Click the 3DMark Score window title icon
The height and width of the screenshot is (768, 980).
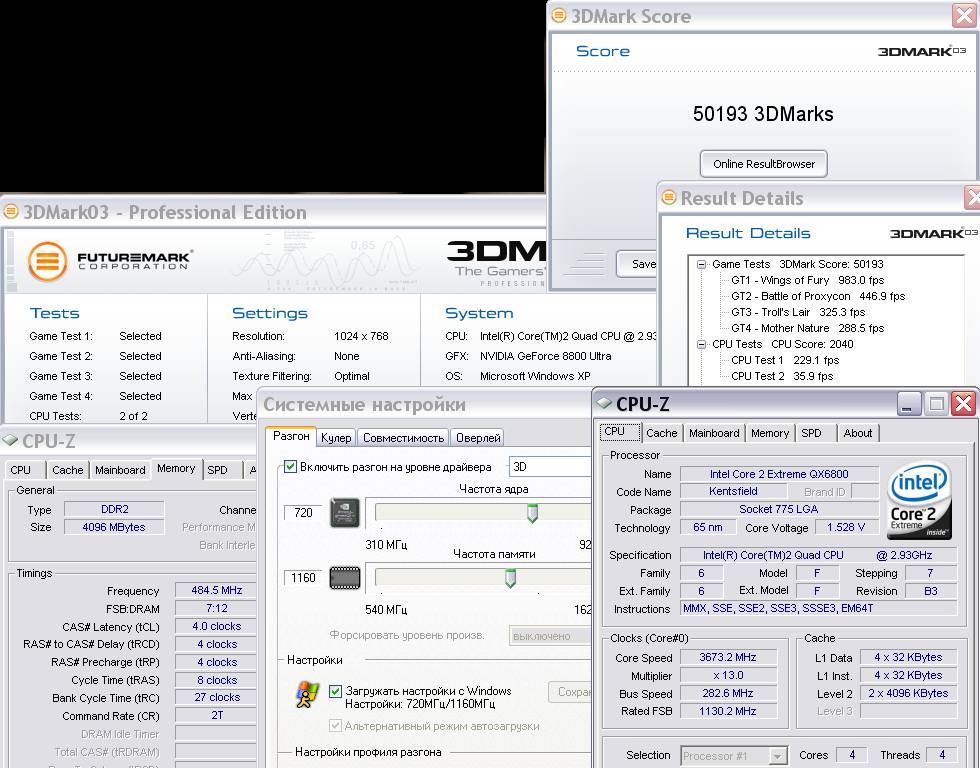pyautogui.click(x=559, y=15)
